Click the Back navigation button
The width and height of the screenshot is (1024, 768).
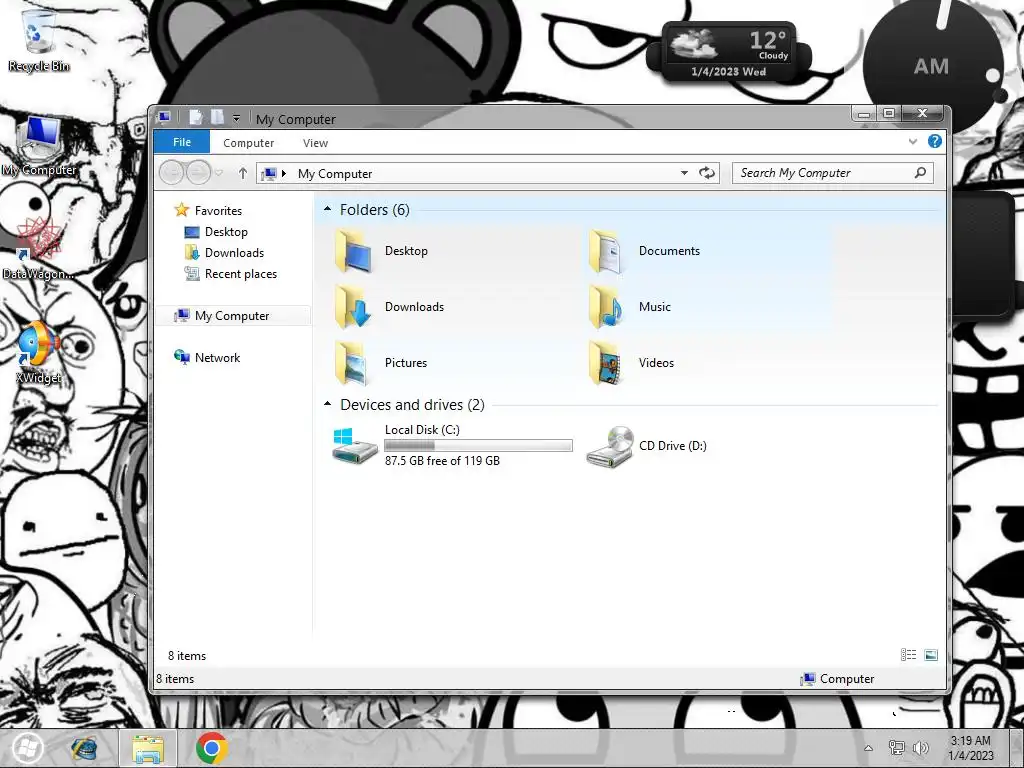pyautogui.click(x=172, y=173)
